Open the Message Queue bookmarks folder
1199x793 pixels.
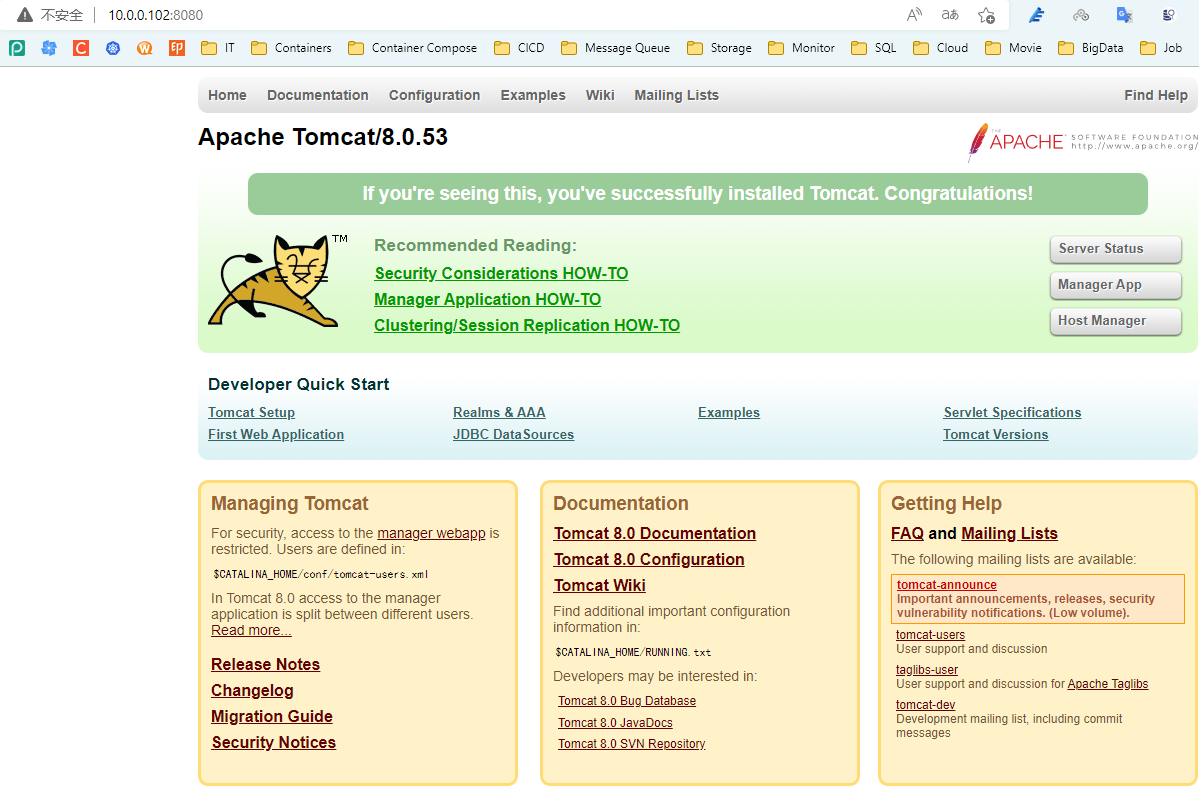[x=616, y=48]
